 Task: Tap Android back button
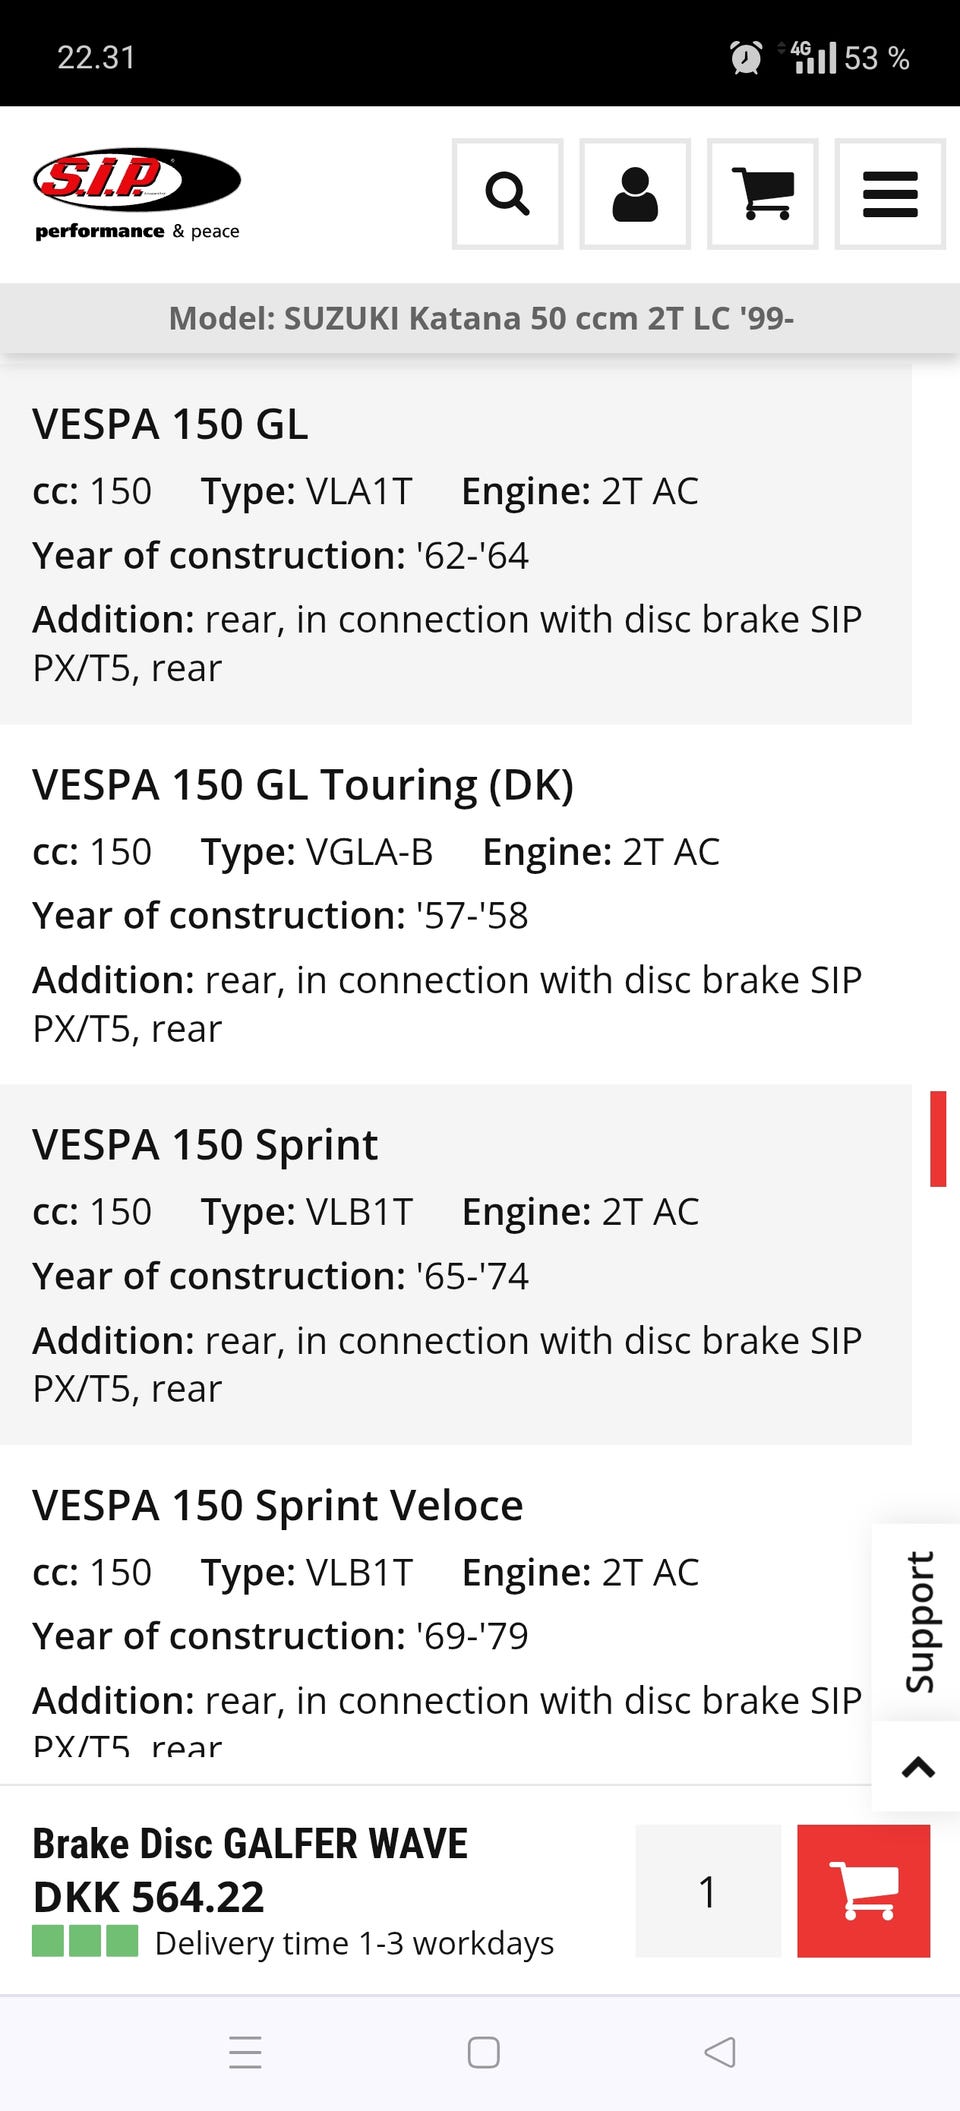coord(720,2052)
